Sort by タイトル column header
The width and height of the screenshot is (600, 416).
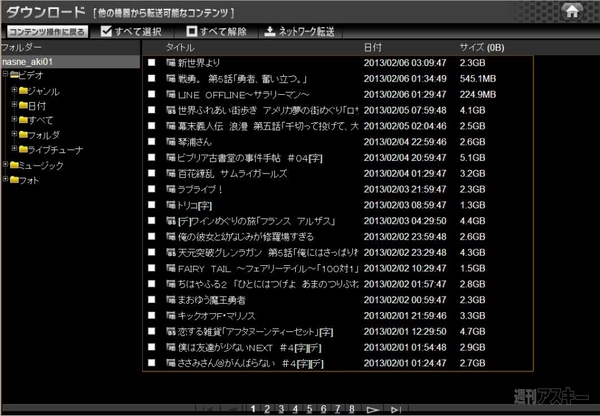(x=180, y=47)
